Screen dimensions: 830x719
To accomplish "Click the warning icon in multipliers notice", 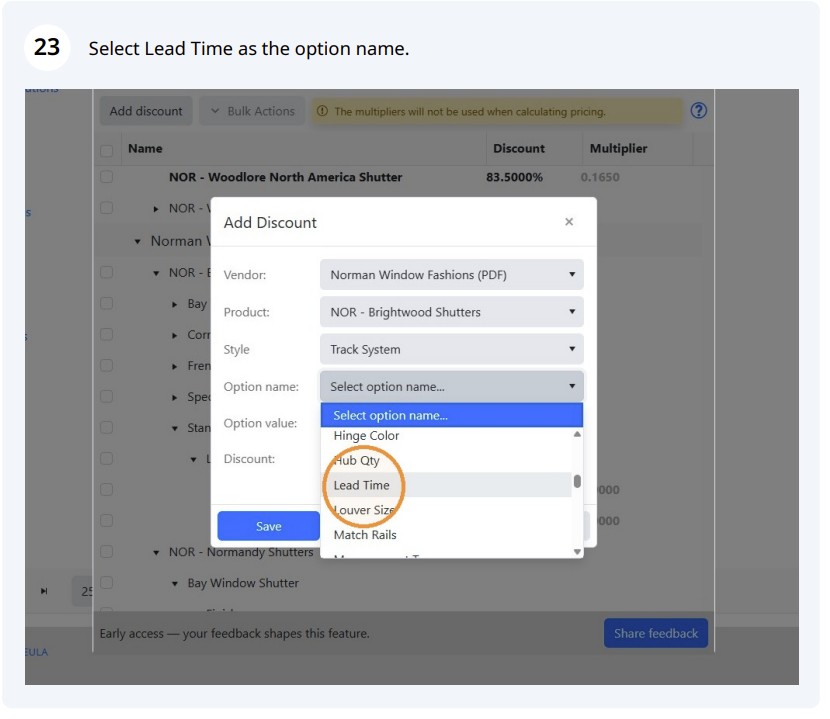I will [322, 111].
